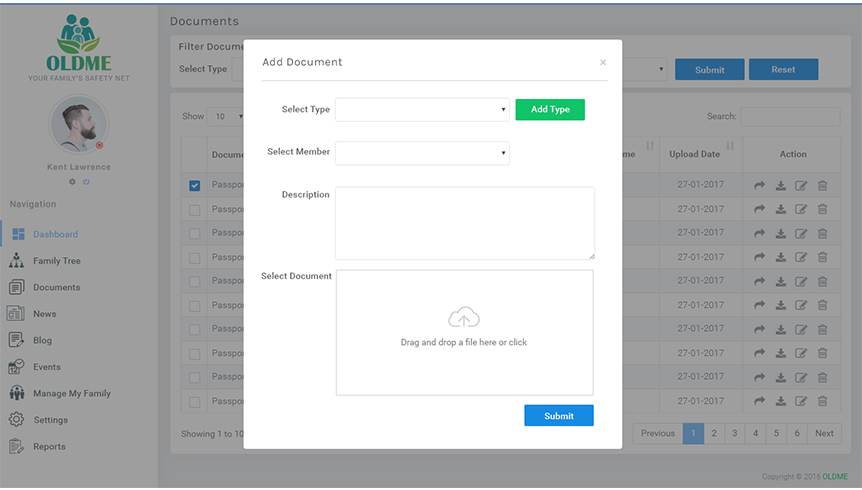Uncheck the checked first row checkbox

[x=195, y=185]
